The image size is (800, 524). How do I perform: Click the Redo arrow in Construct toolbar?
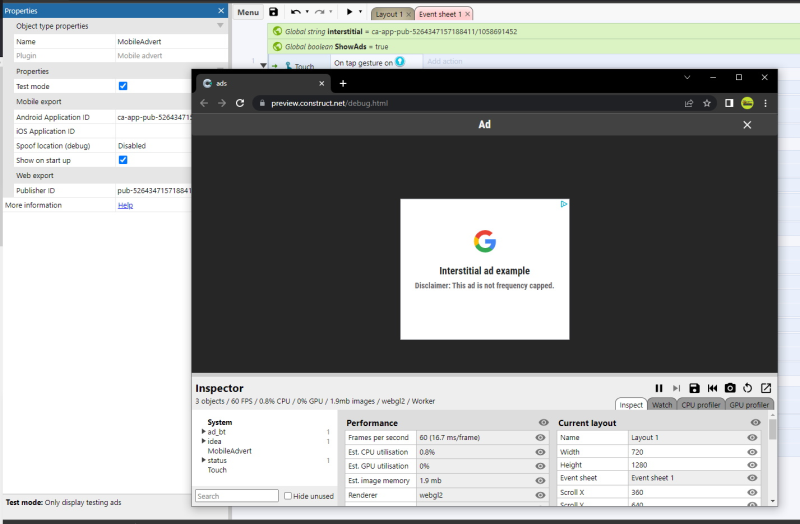pos(320,12)
